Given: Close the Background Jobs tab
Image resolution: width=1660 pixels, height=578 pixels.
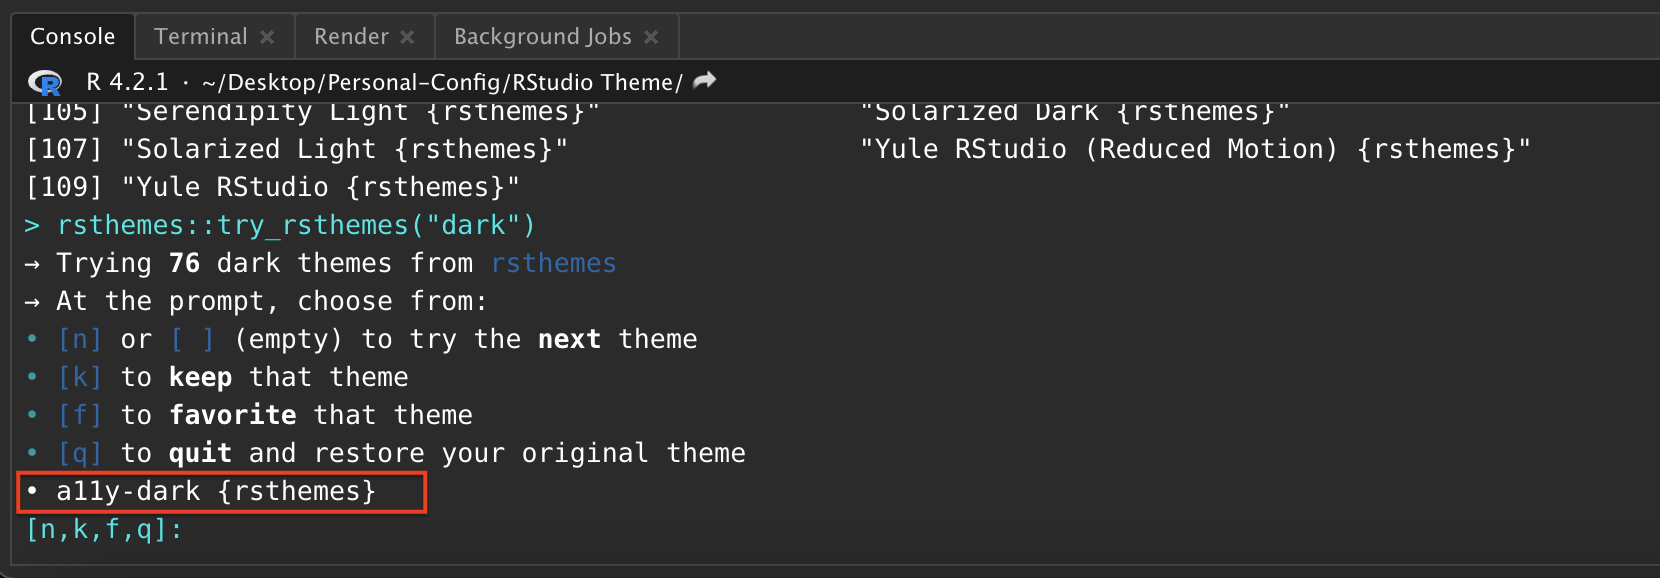Looking at the screenshot, I should (651, 37).
